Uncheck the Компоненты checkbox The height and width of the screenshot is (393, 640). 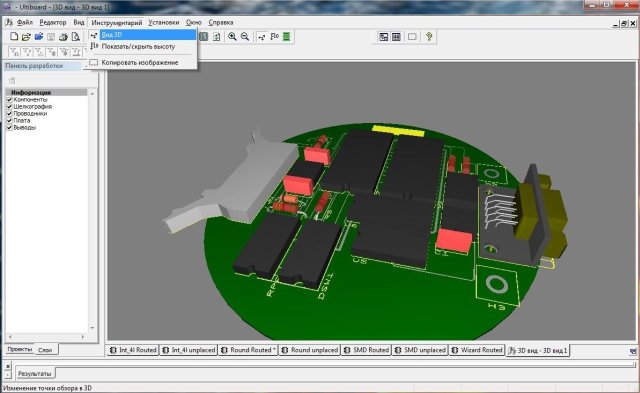pos(9,100)
